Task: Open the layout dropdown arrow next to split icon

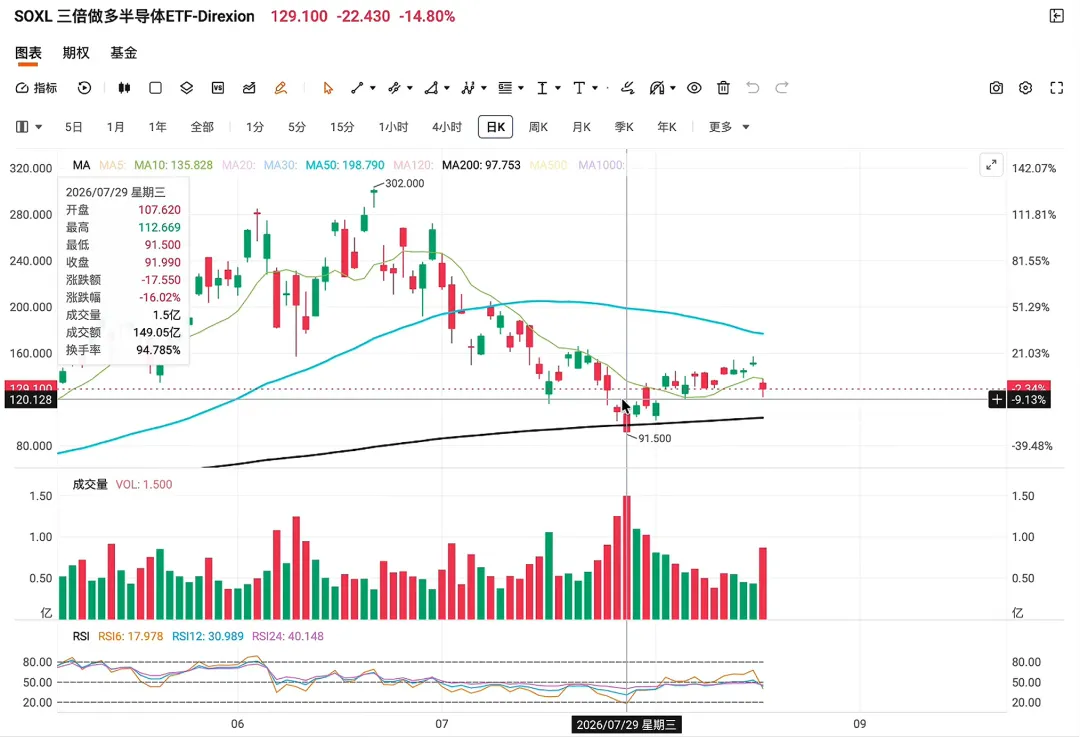Action: click(39, 127)
